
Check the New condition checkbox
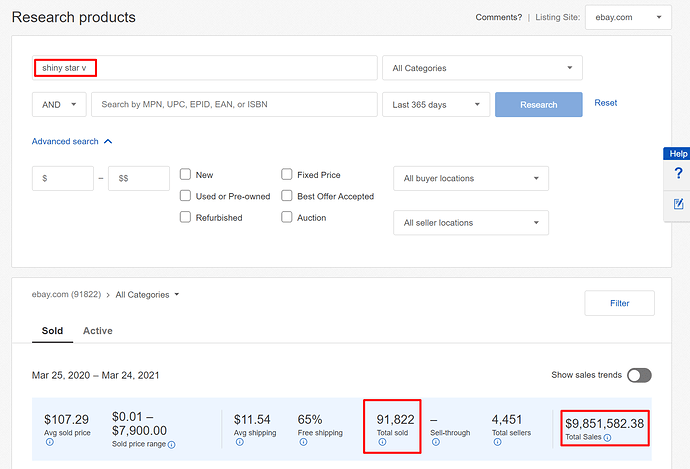(186, 175)
